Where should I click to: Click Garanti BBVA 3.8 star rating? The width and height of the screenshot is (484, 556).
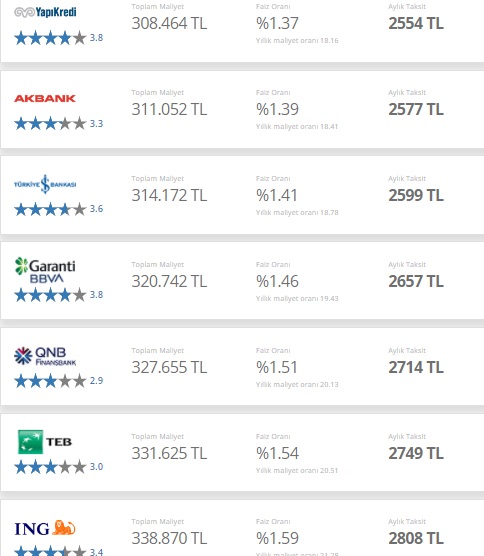(59, 295)
